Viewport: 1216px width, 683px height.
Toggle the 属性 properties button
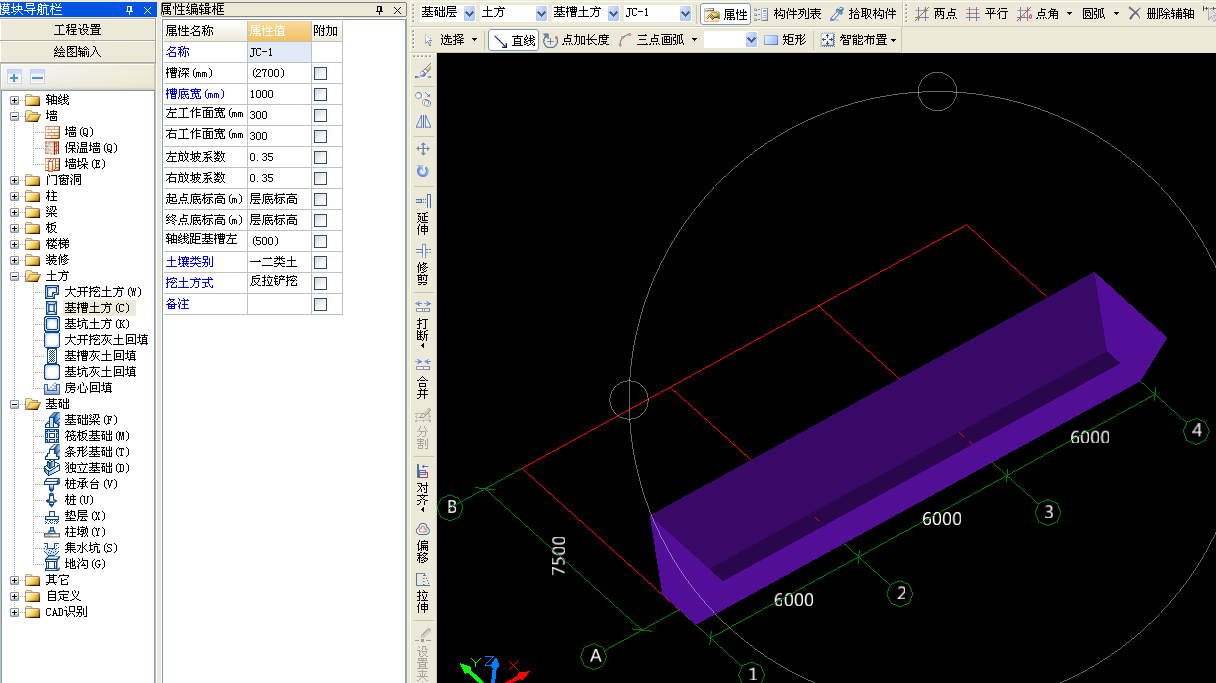726,14
